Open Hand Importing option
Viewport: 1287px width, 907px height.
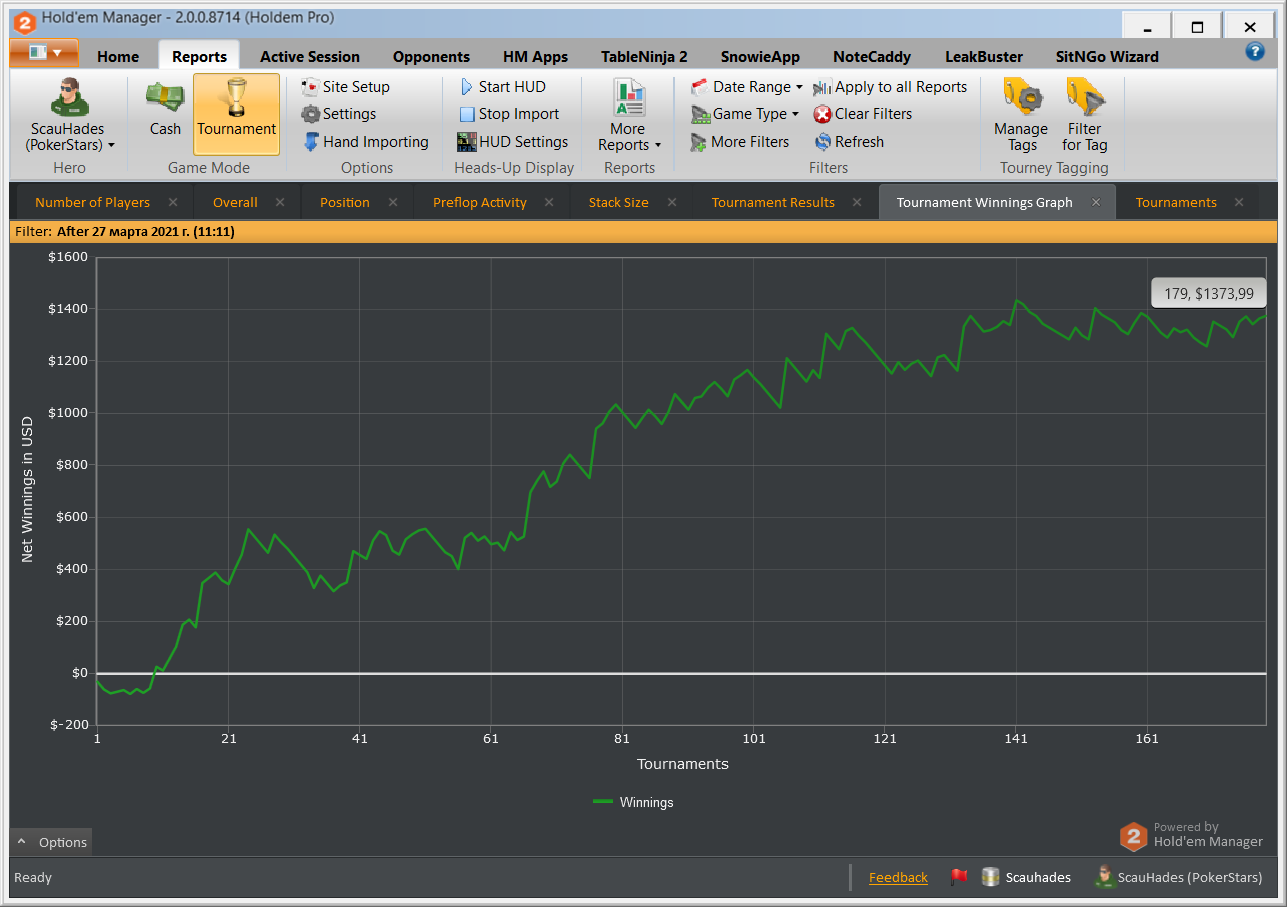coord(365,142)
